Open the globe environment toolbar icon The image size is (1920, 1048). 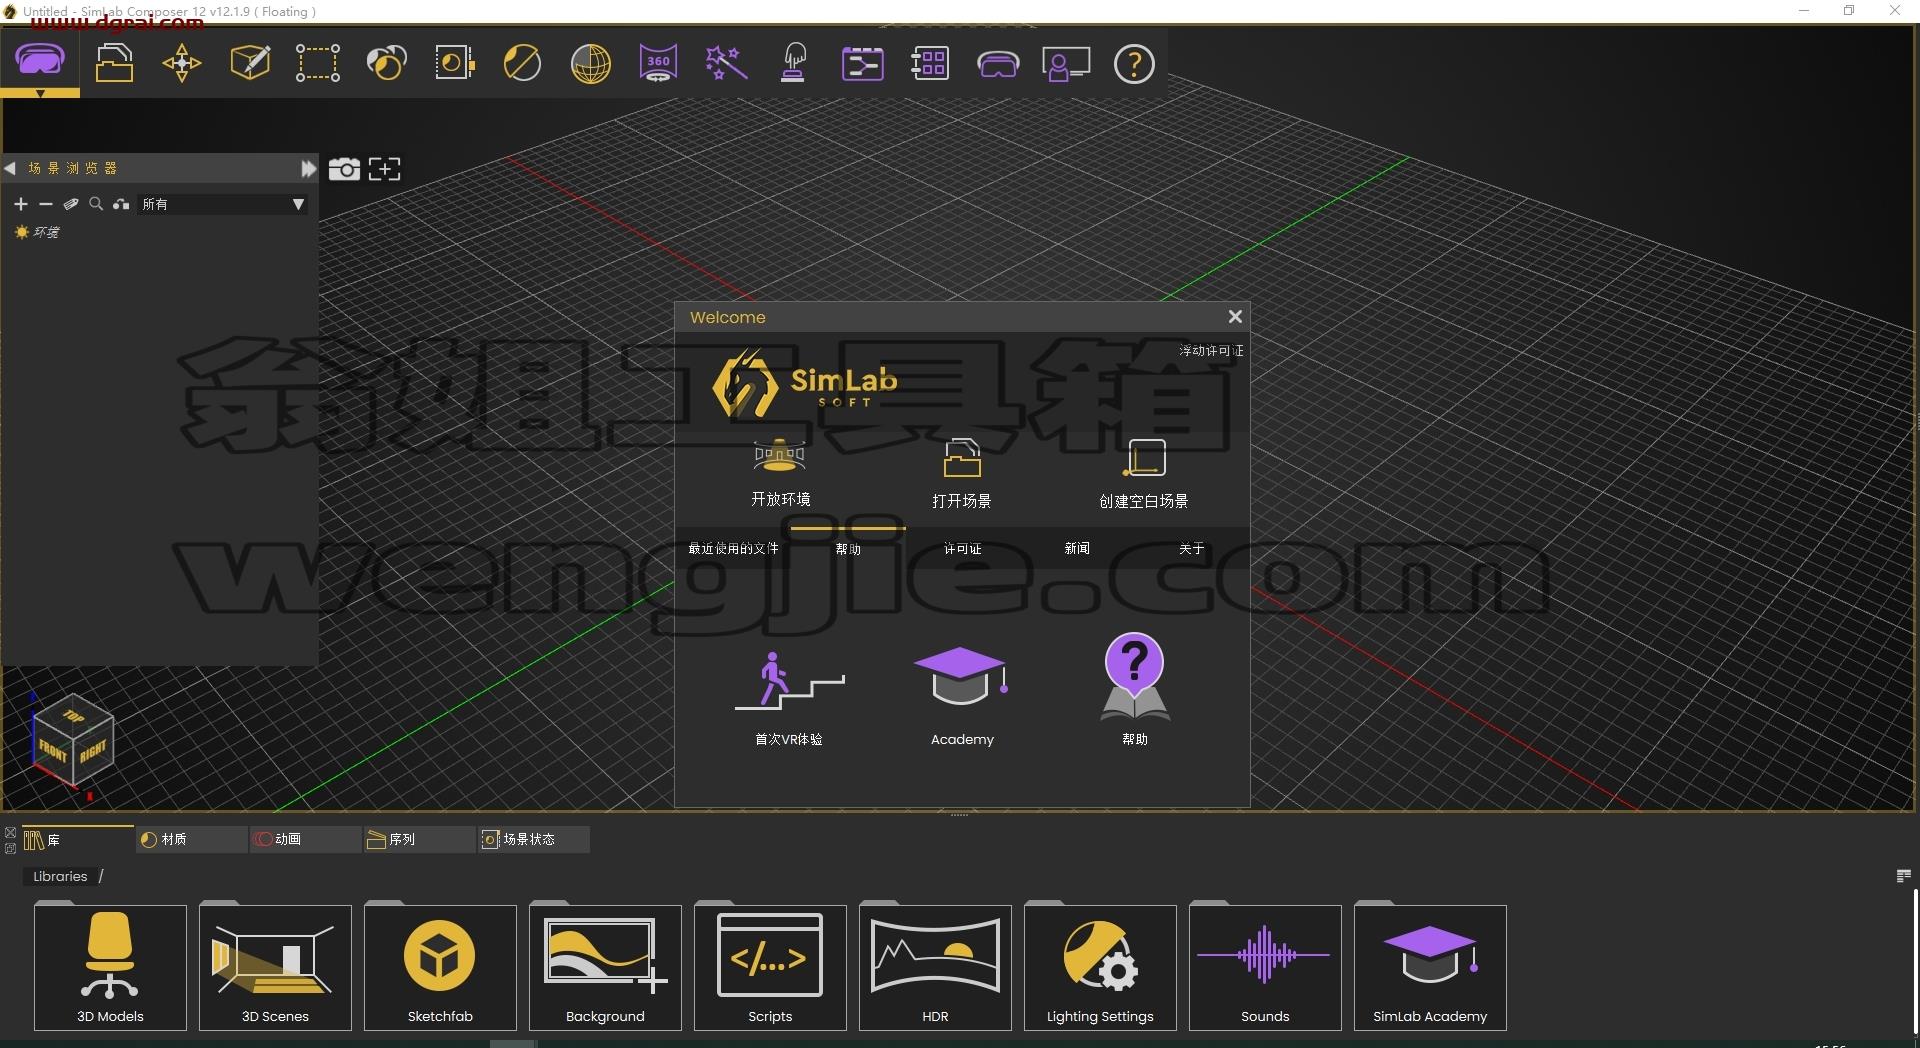point(591,63)
